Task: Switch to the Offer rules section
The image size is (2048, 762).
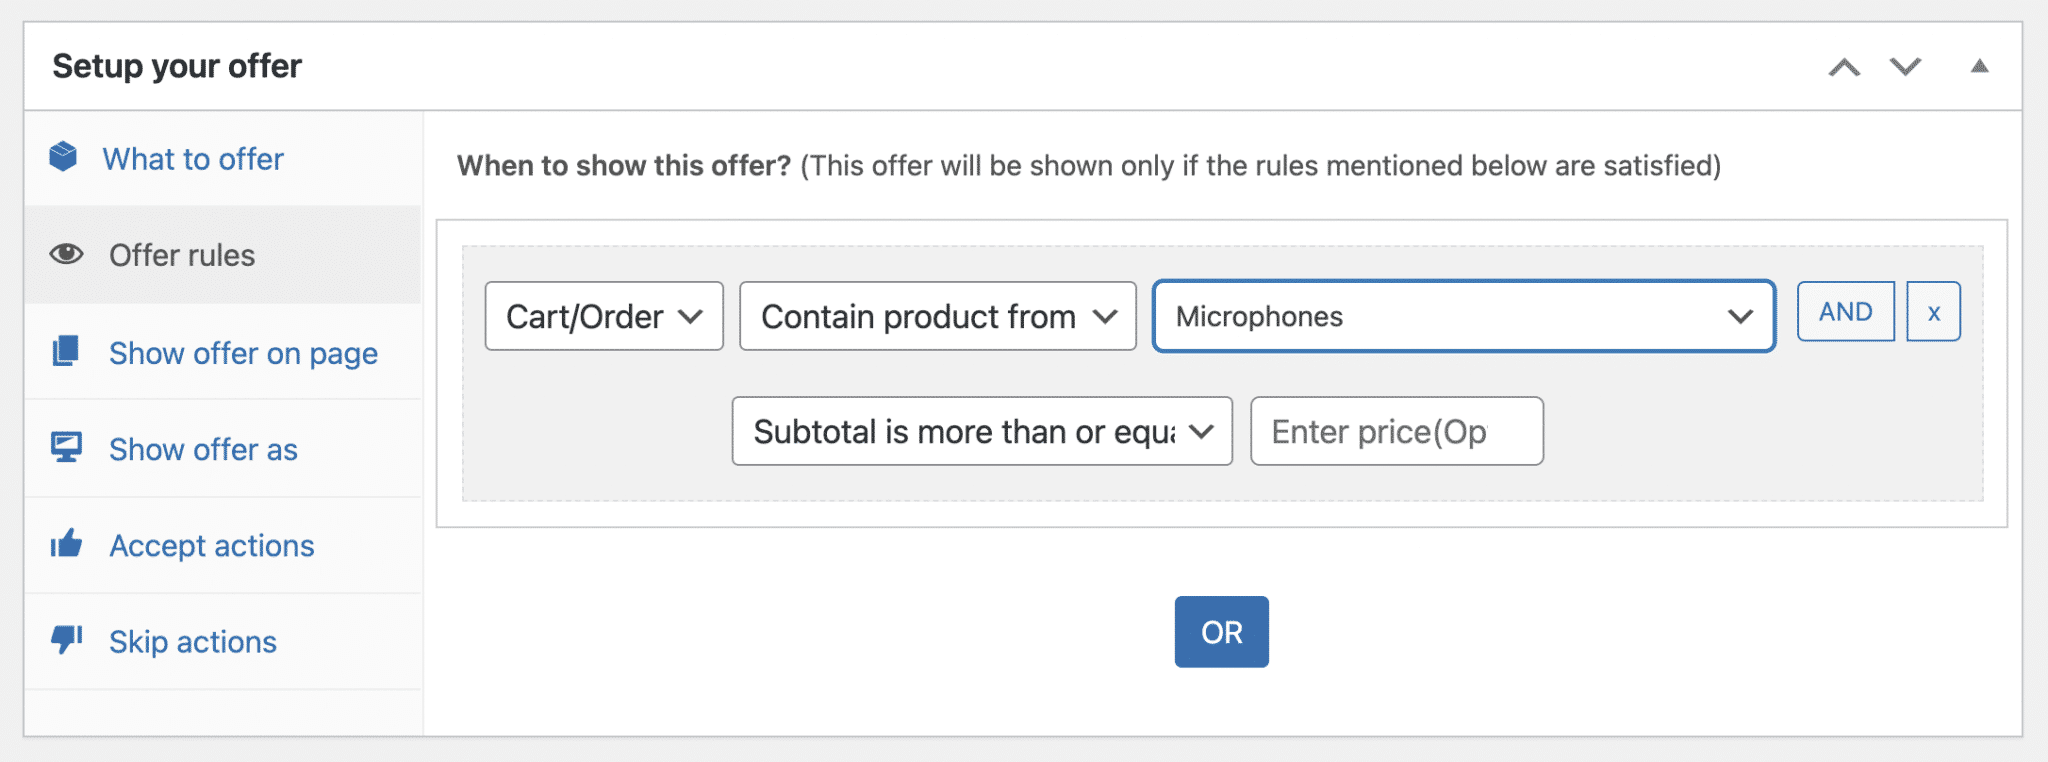Action: pyautogui.click(x=182, y=254)
